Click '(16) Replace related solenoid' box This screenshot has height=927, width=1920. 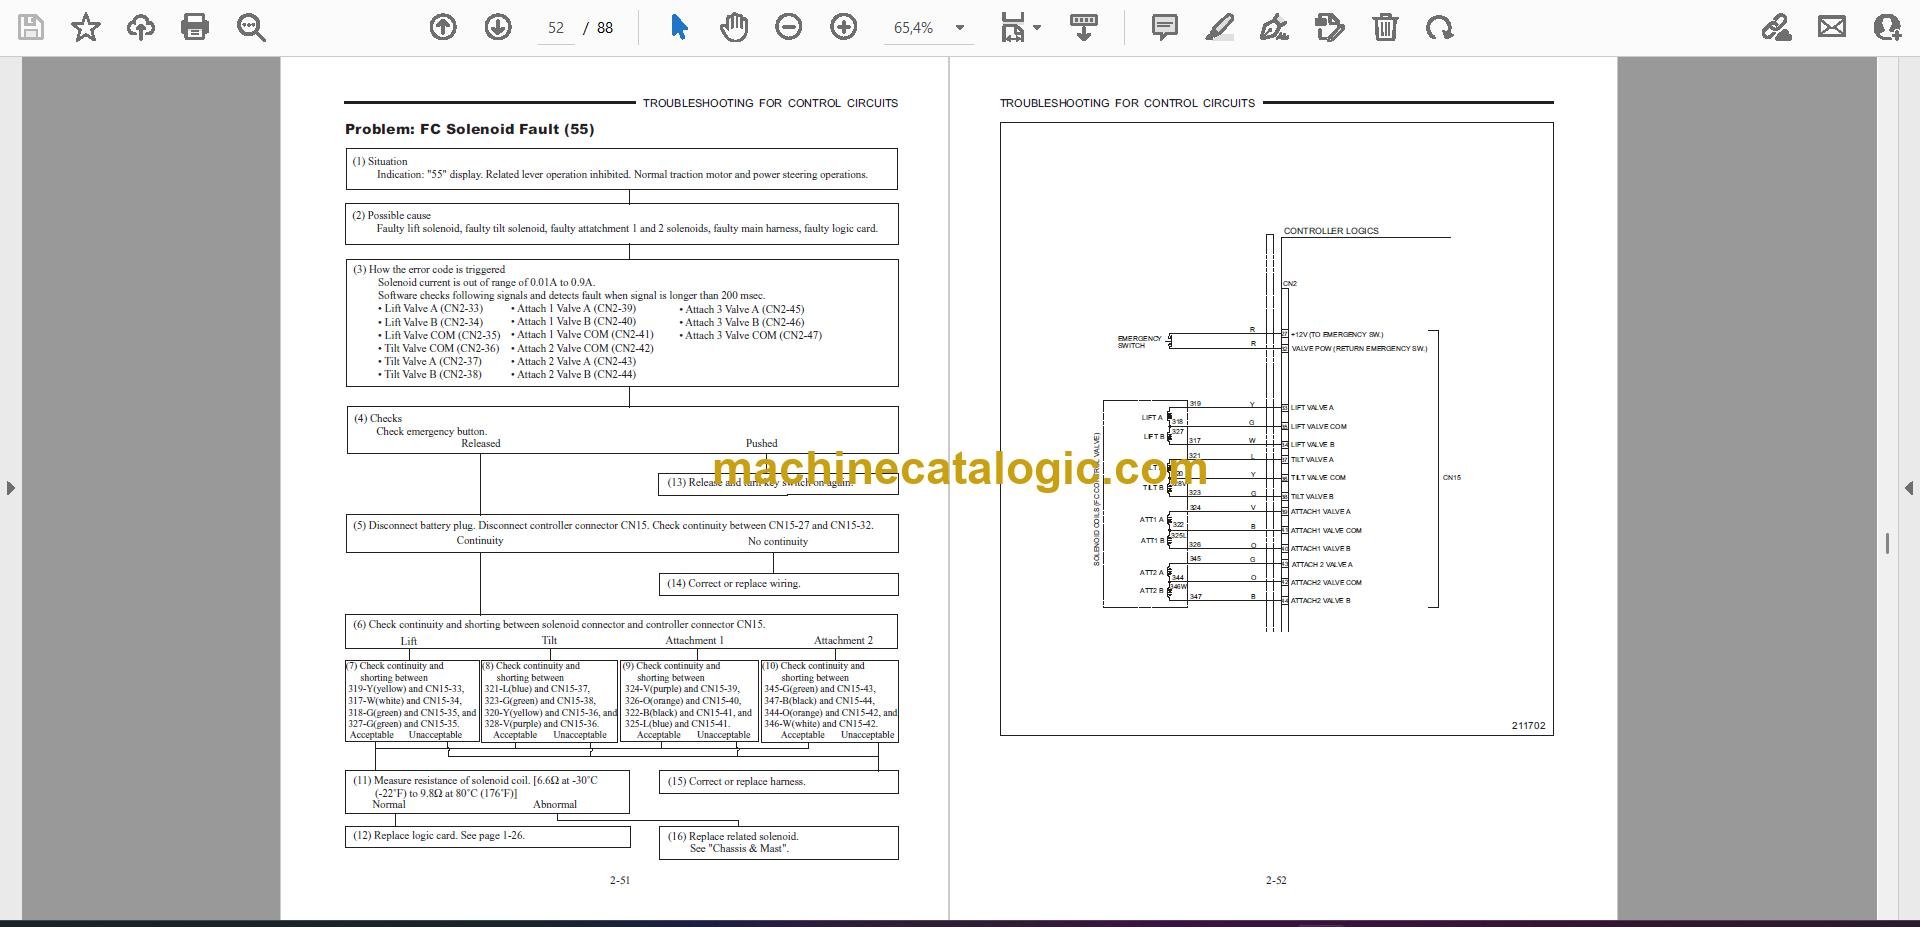pos(778,842)
